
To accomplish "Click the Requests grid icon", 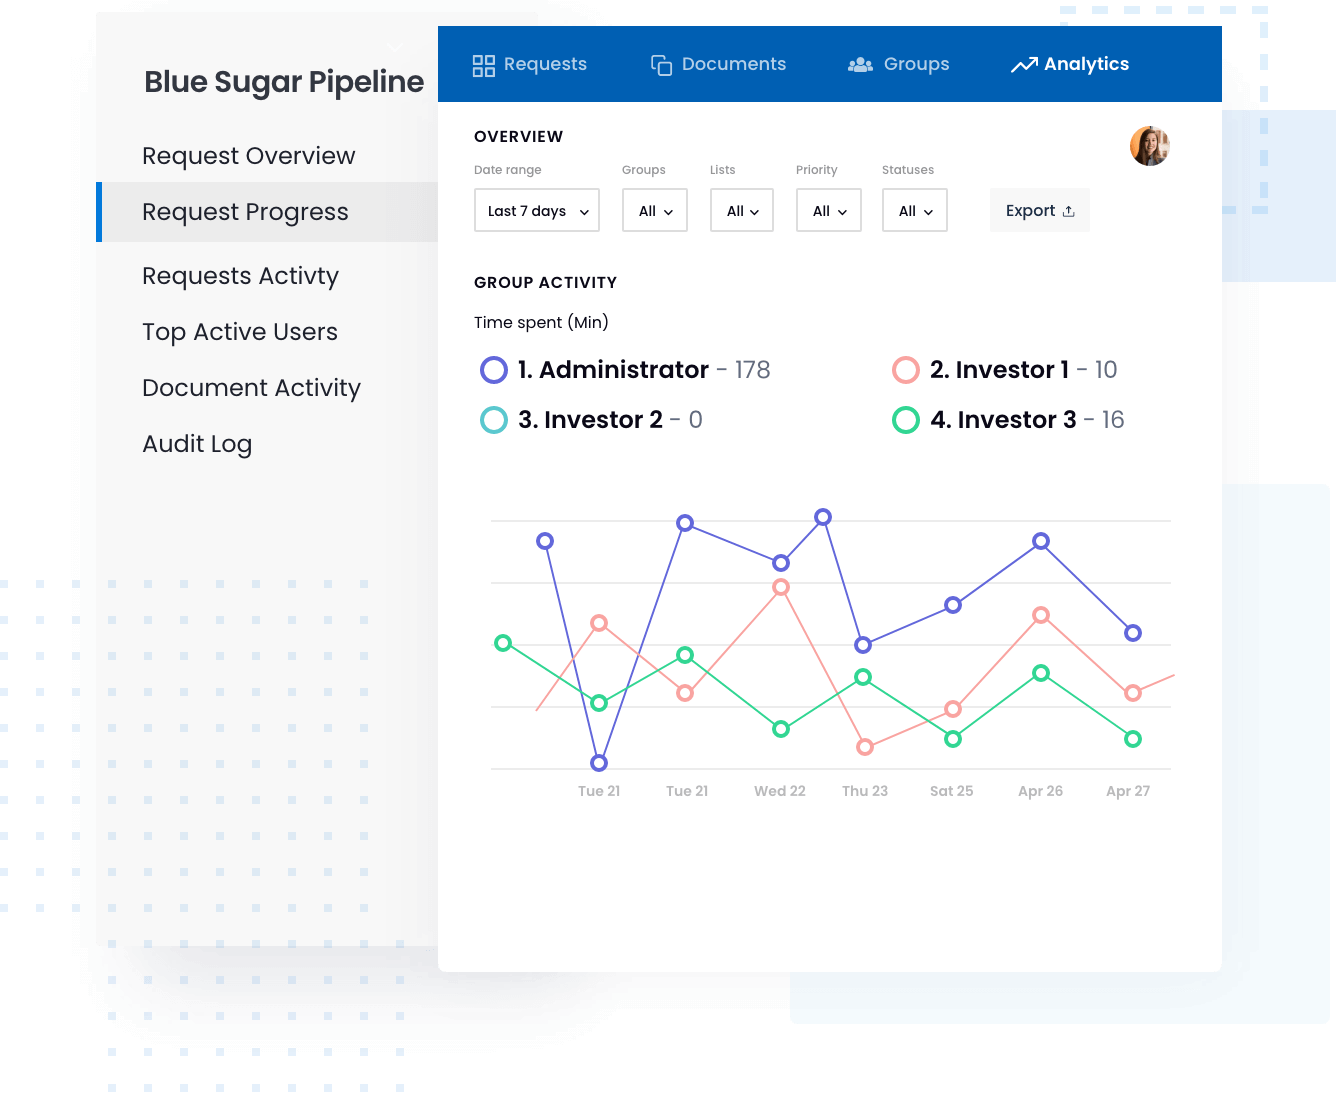I will pos(484,66).
